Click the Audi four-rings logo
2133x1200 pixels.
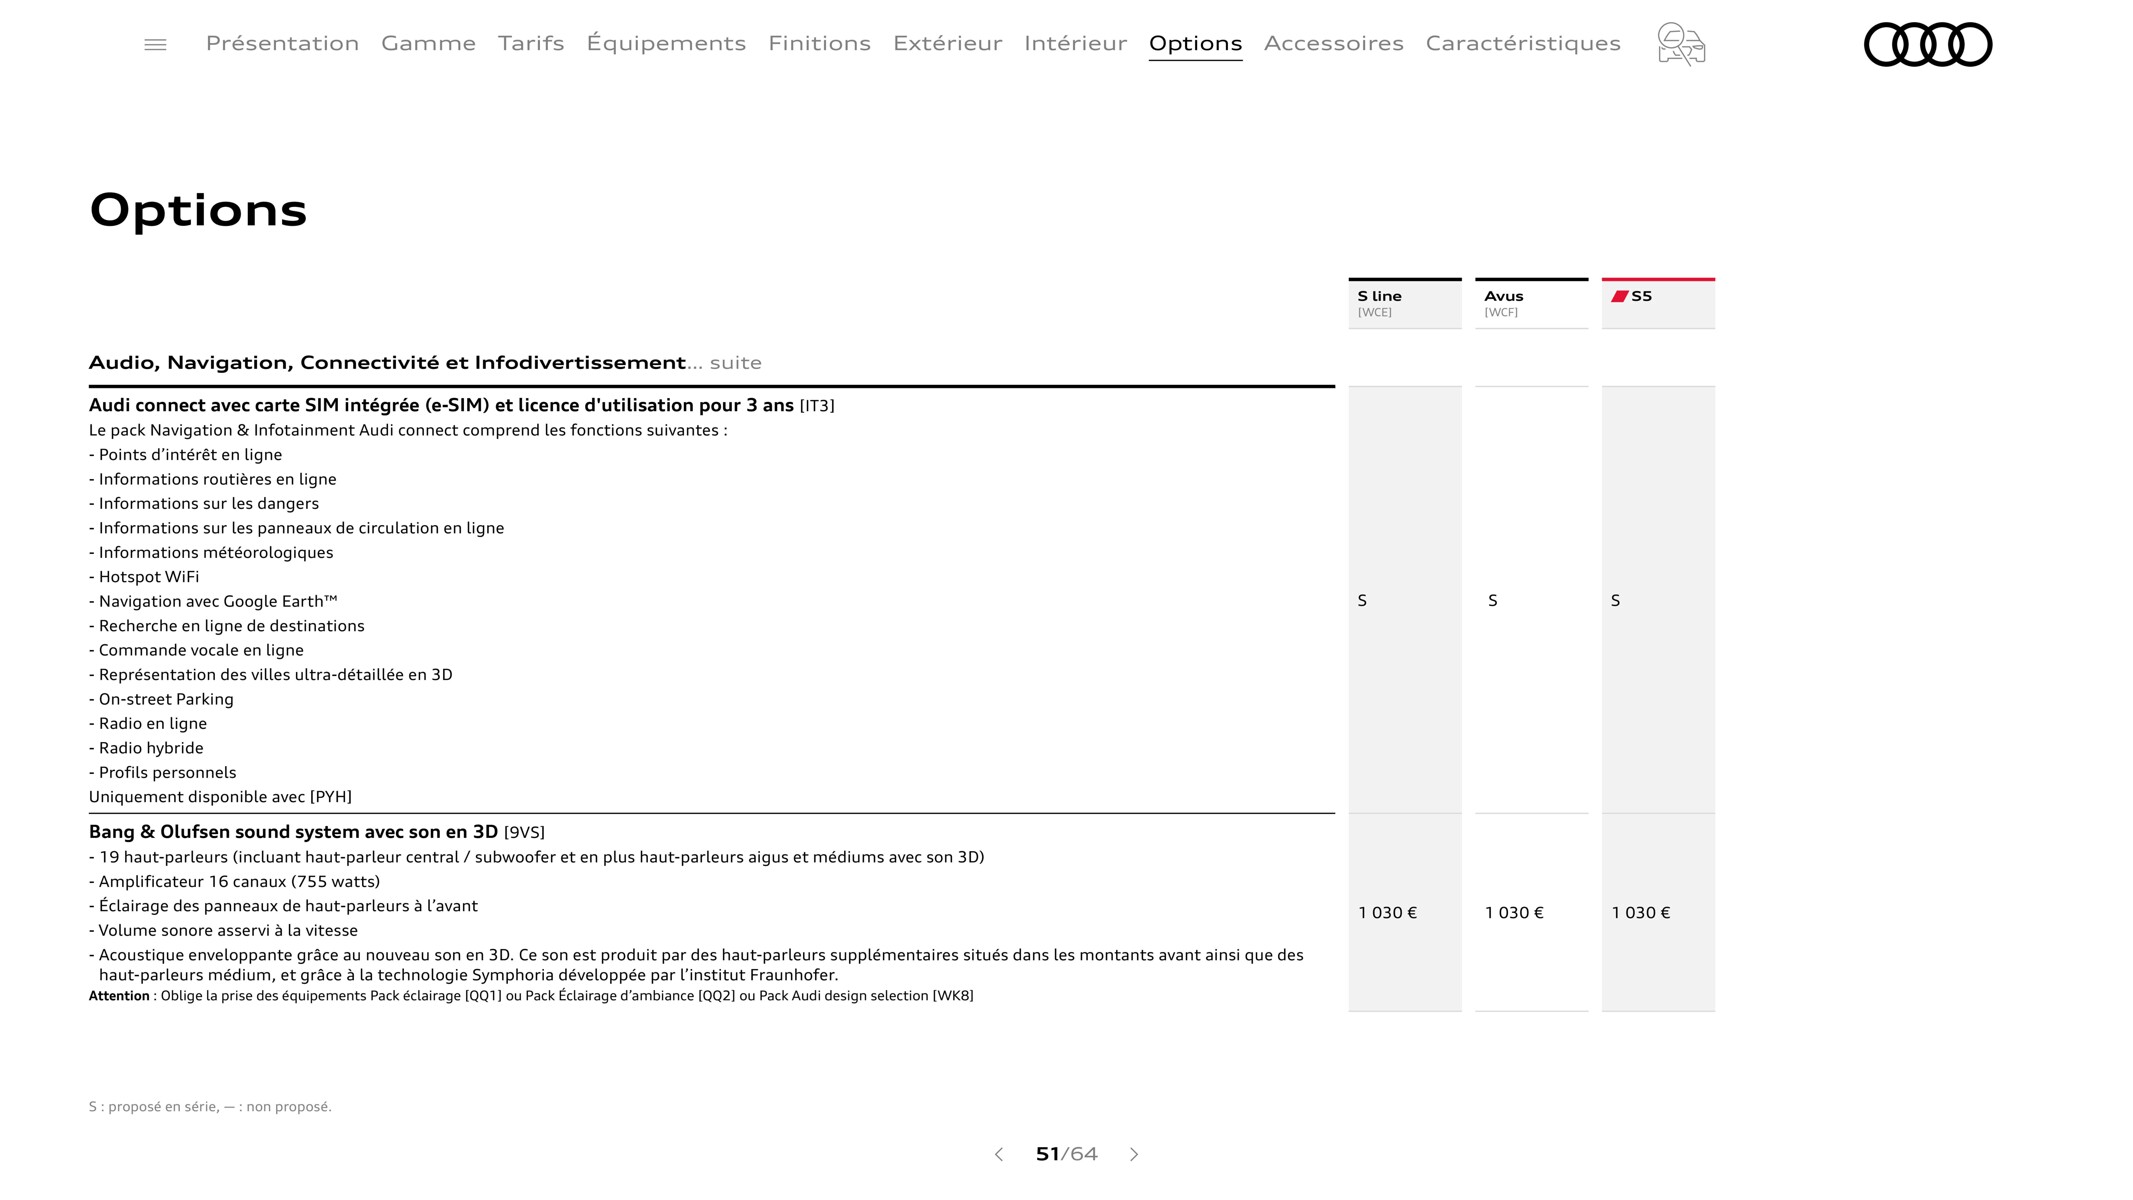click(x=1928, y=44)
